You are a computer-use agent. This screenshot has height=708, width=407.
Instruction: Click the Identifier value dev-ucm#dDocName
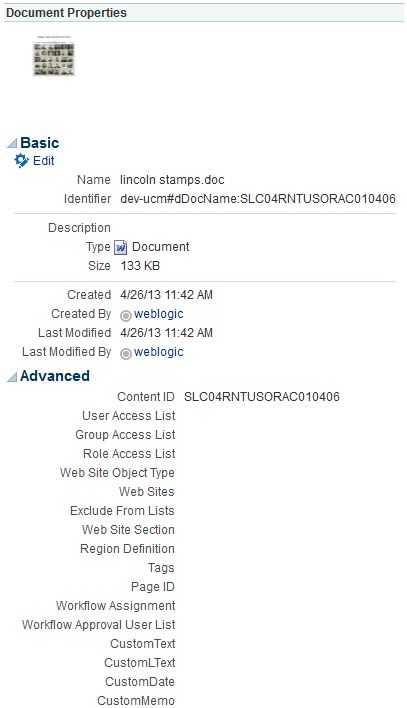click(x=258, y=199)
